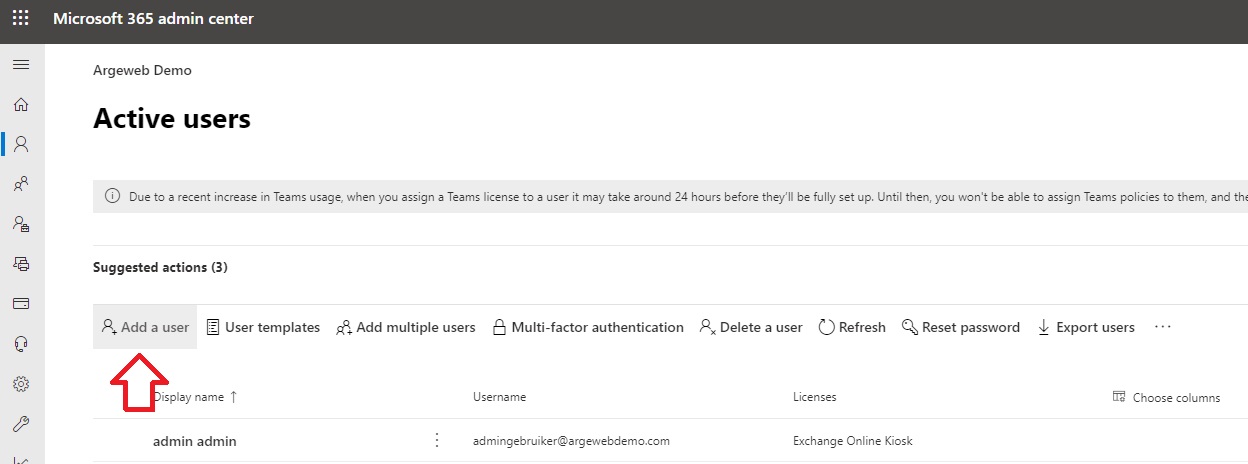This screenshot has height=464, width=1248.
Task: Open Roles icon in sidebar
Action: (x=21, y=224)
